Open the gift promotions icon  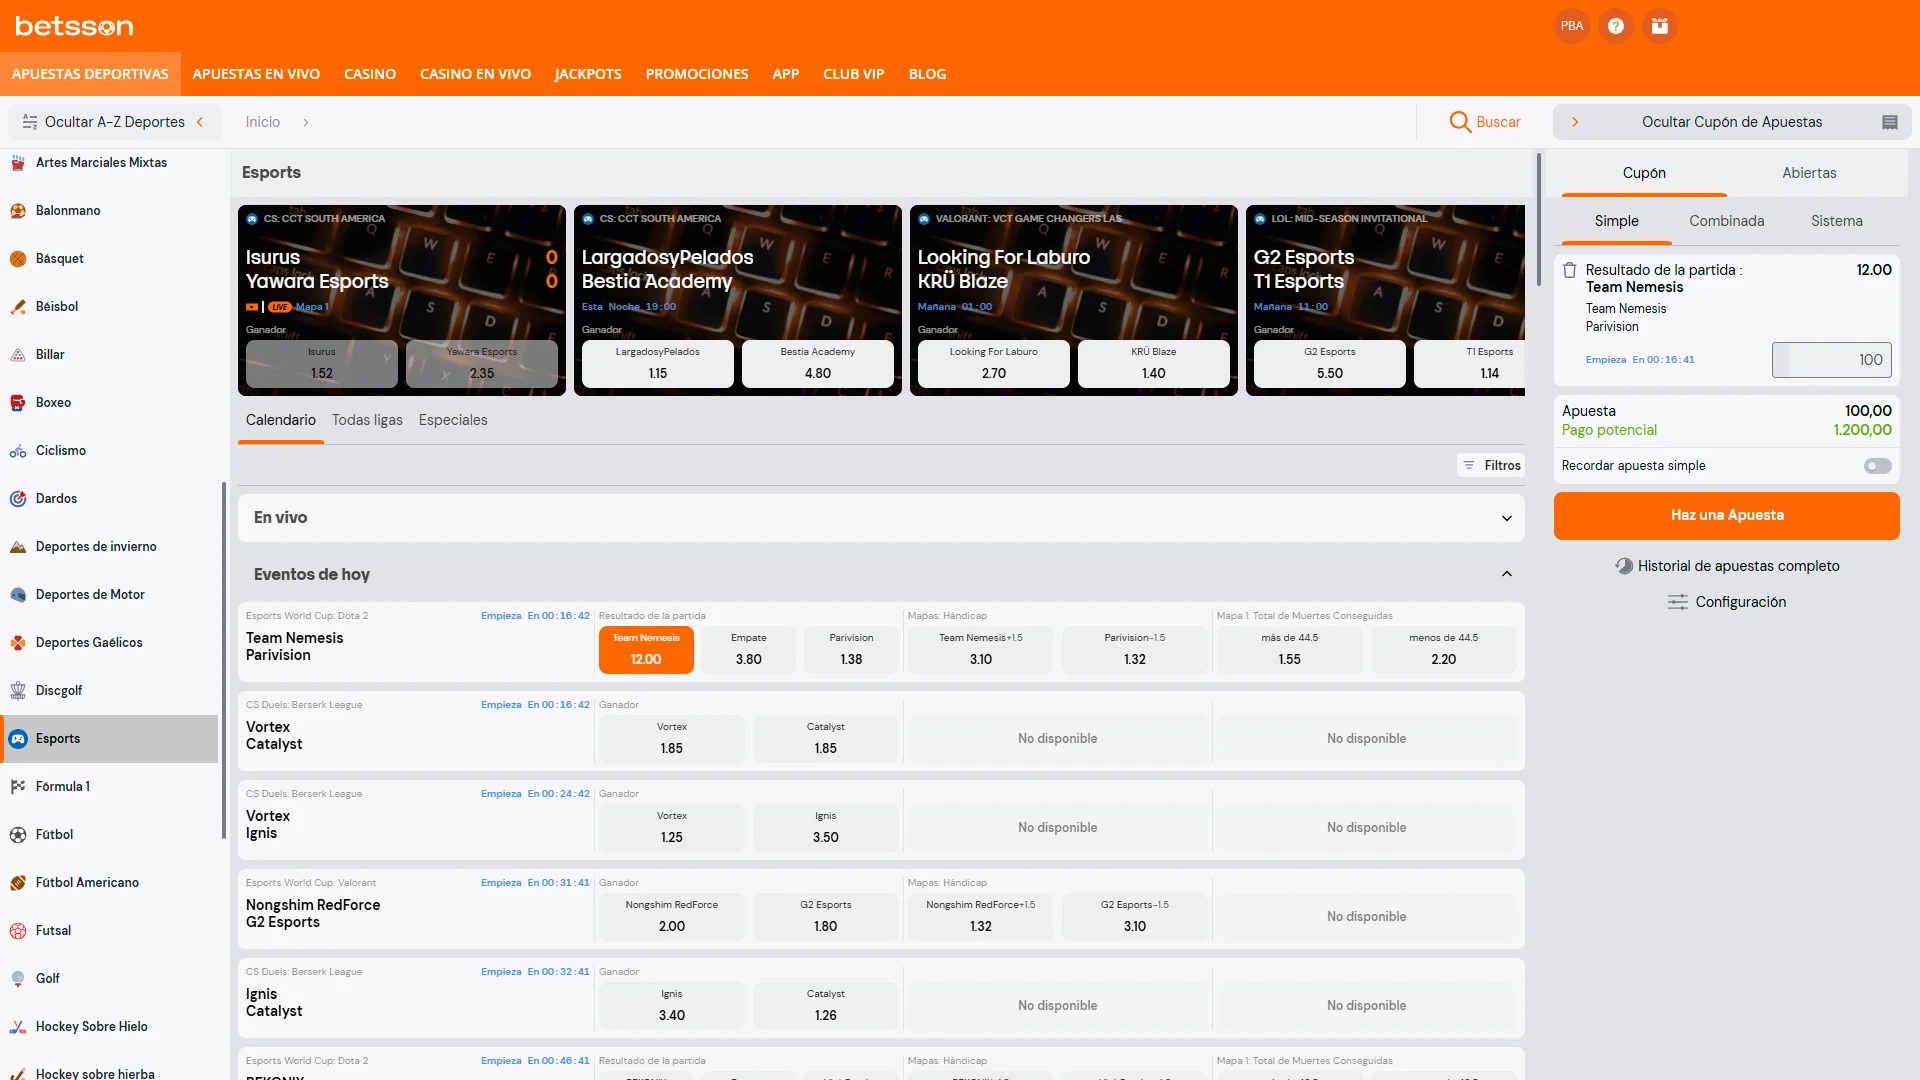click(x=1660, y=26)
